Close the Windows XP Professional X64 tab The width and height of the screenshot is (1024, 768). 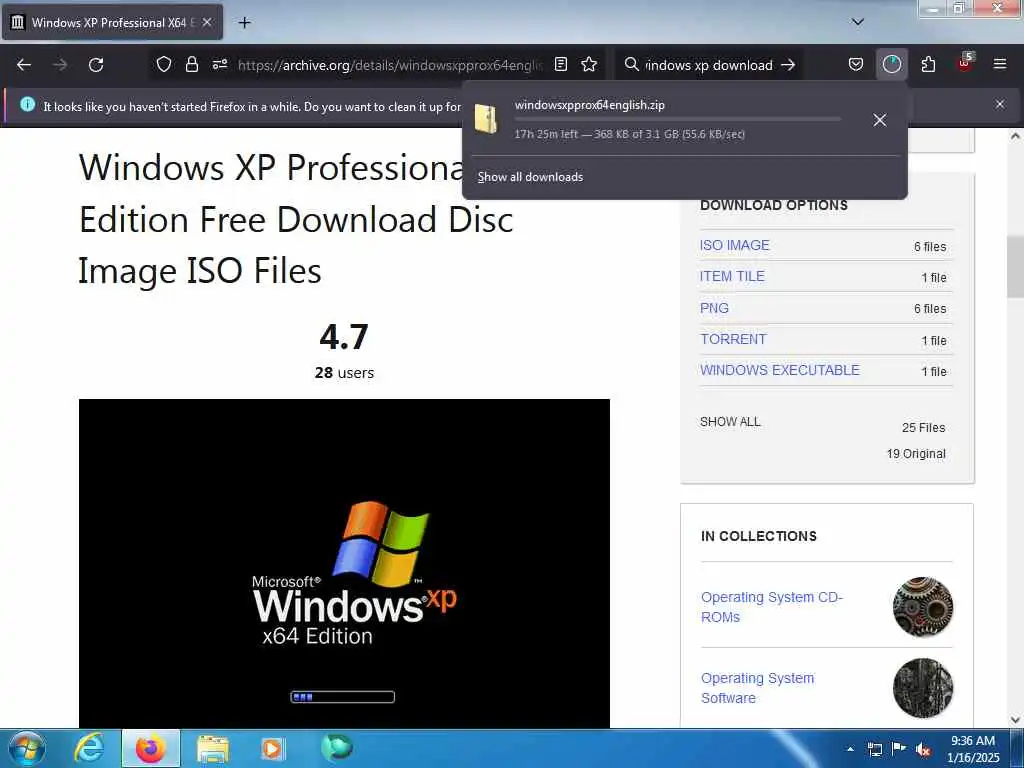tap(207, 22)
